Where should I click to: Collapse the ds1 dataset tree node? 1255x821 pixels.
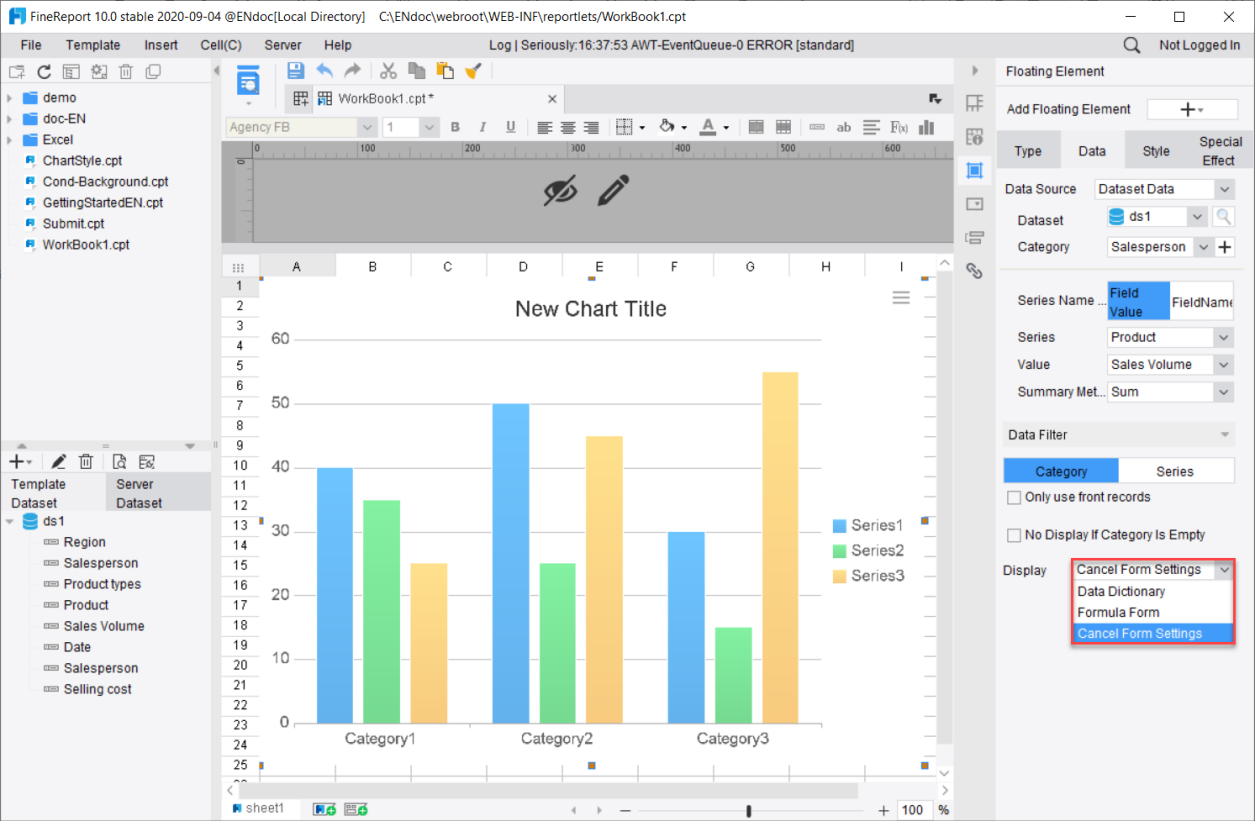point(10,521)
